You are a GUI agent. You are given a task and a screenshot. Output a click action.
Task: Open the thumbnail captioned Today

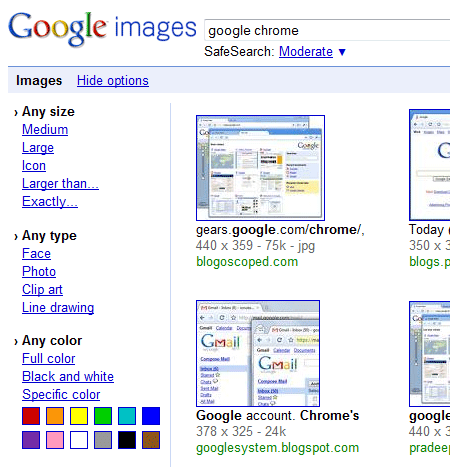[430, 165]
